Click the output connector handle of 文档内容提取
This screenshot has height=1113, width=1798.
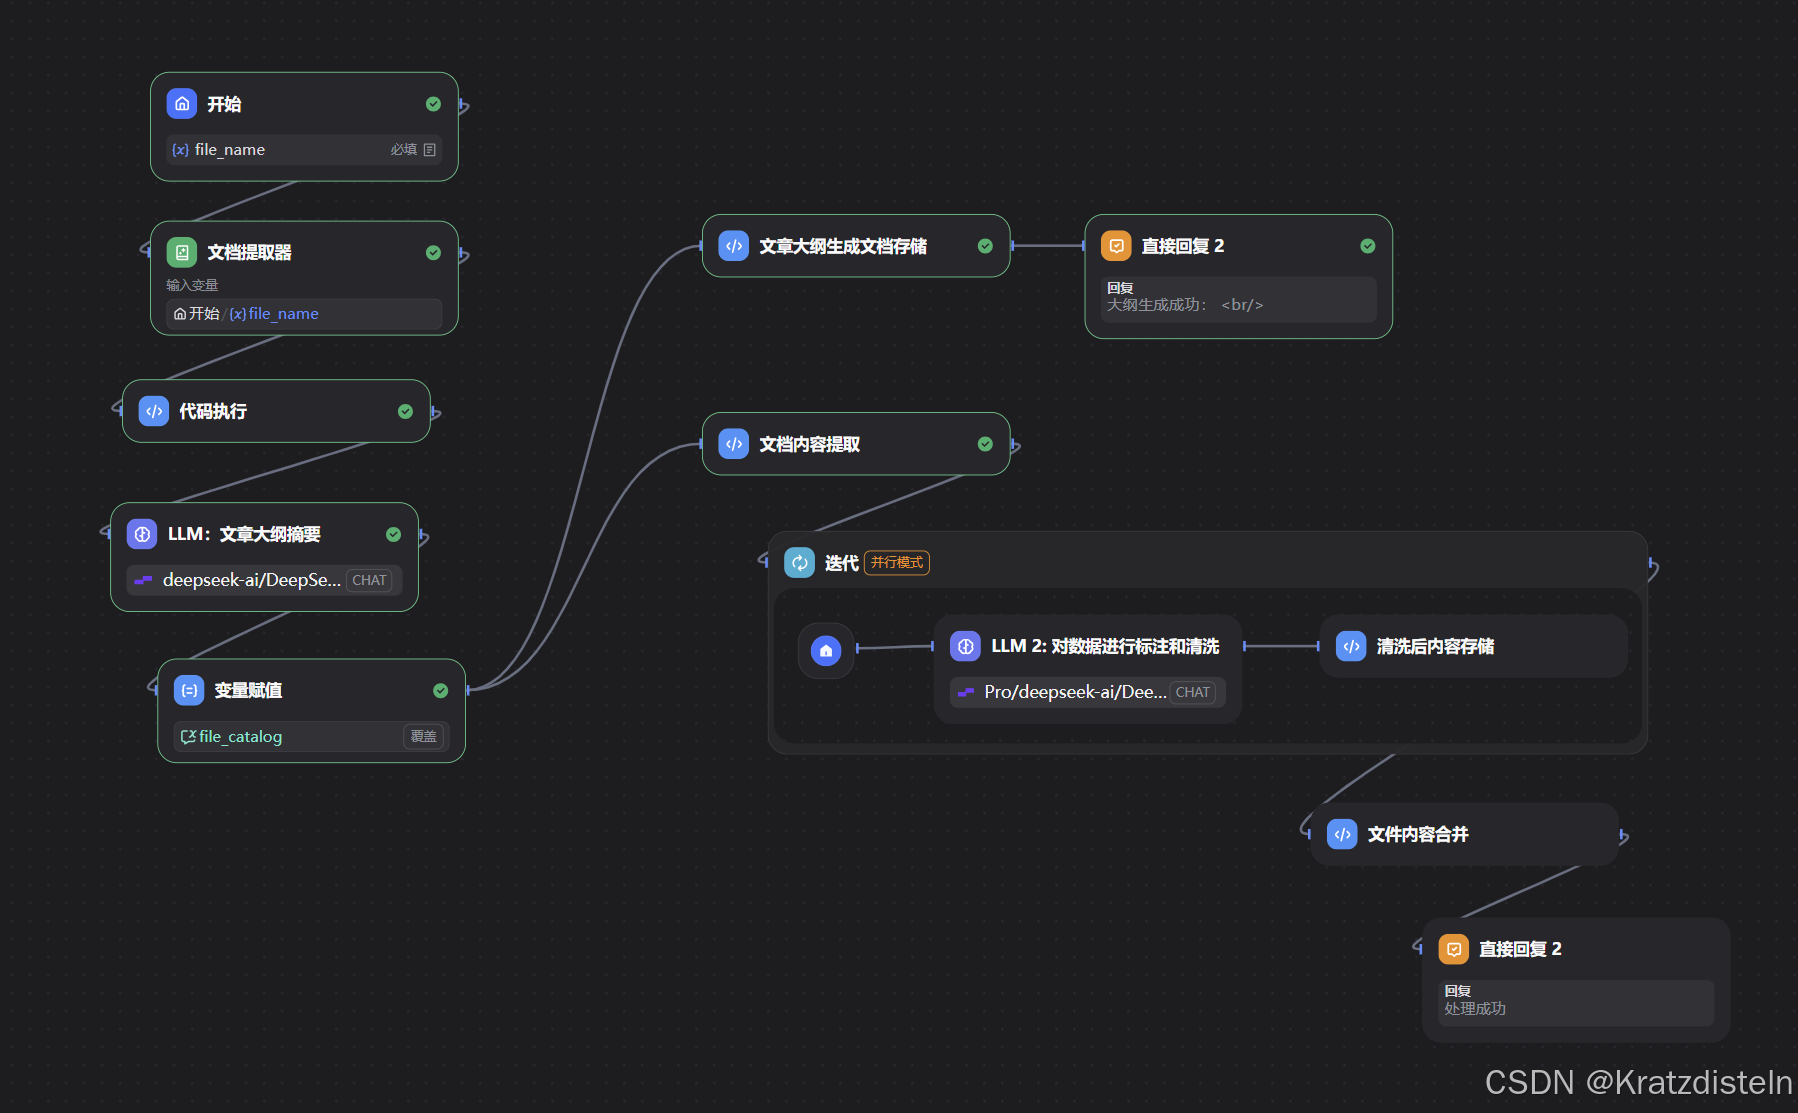(1015, 446)
